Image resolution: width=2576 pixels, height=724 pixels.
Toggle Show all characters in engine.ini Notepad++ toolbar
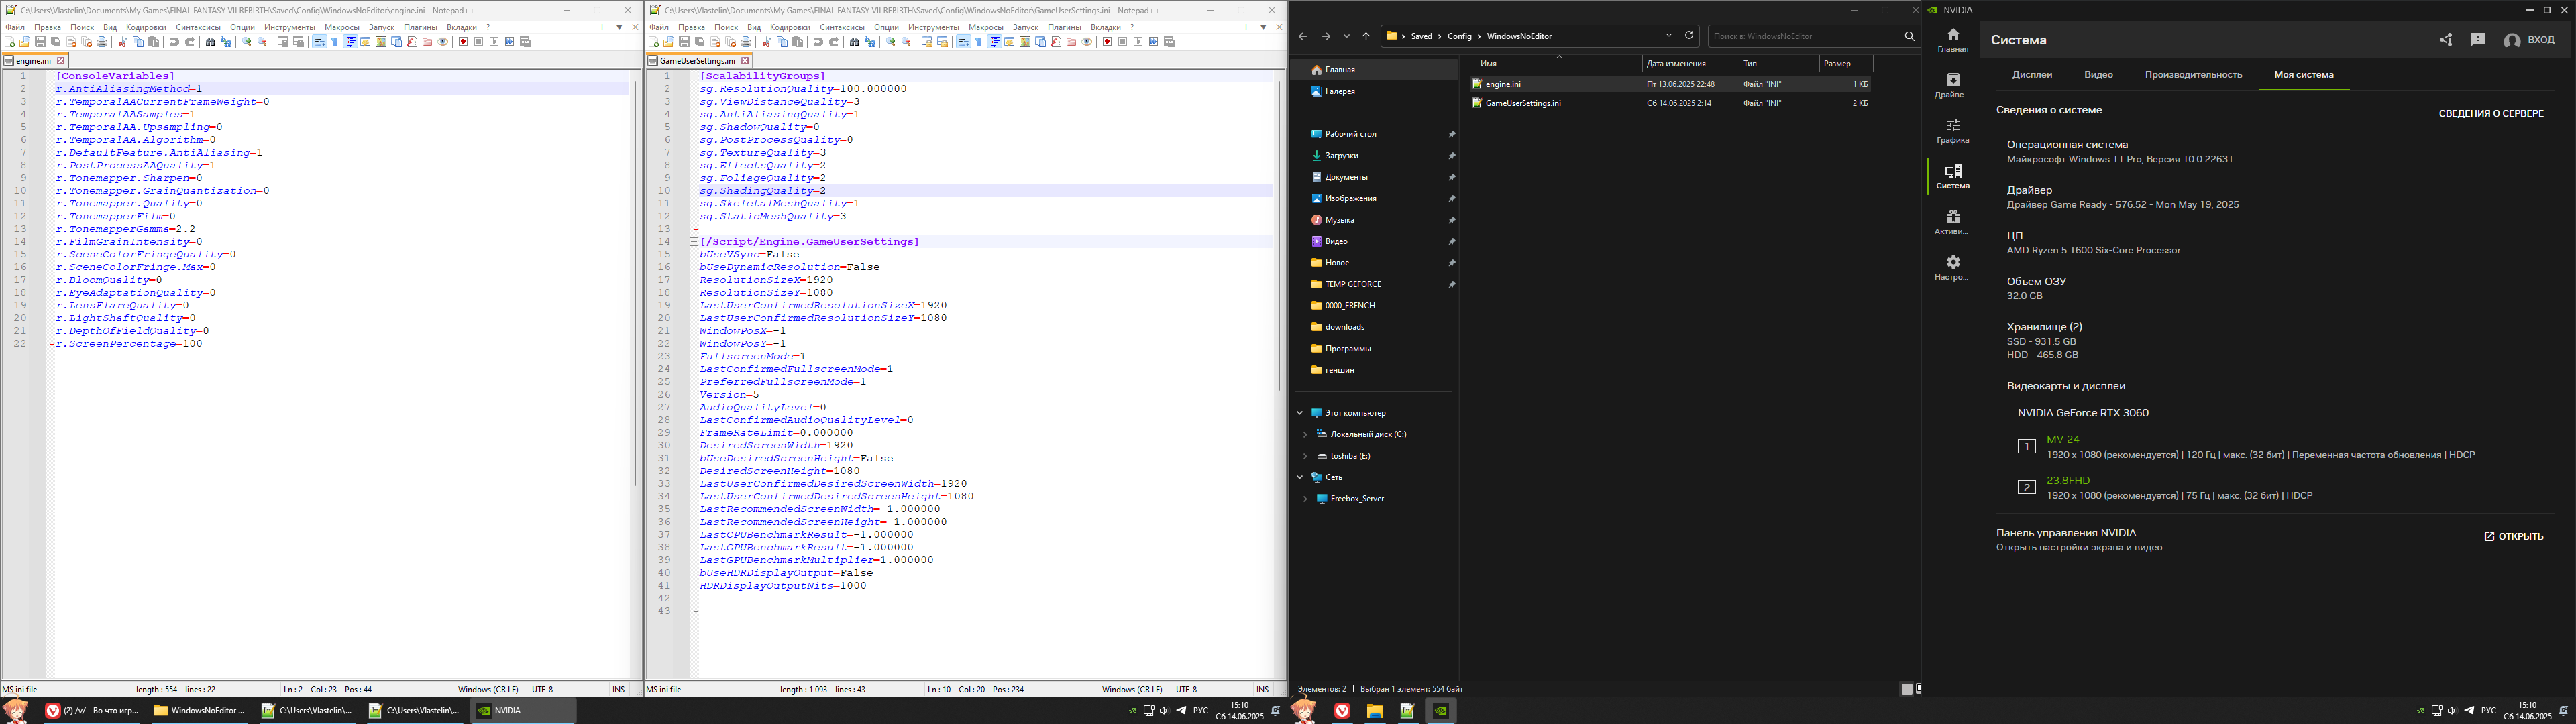pos(335,42)
